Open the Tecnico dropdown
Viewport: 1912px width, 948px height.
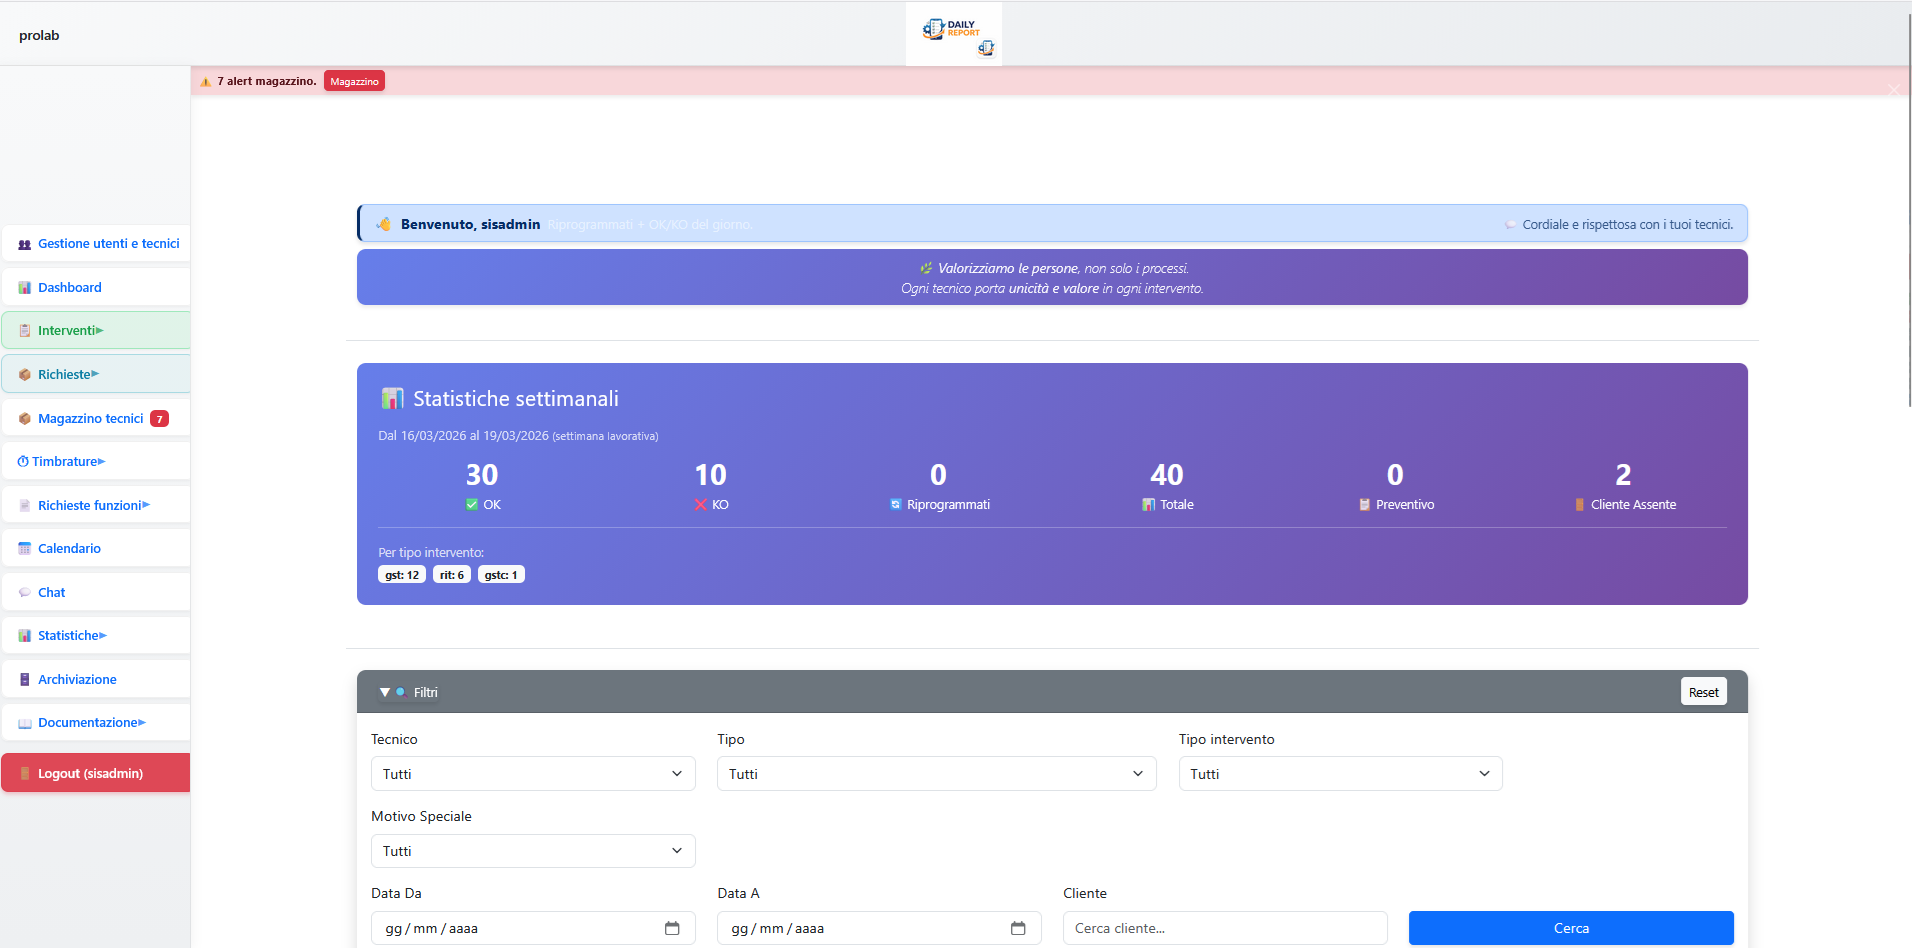tap(533, 774)
